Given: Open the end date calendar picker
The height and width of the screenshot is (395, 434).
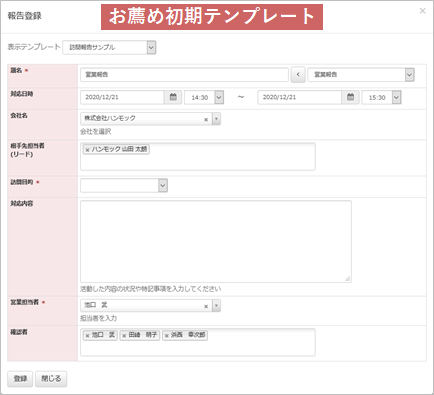Looking at the screenshot, I should pyautogui.click(x=350, y=97).
